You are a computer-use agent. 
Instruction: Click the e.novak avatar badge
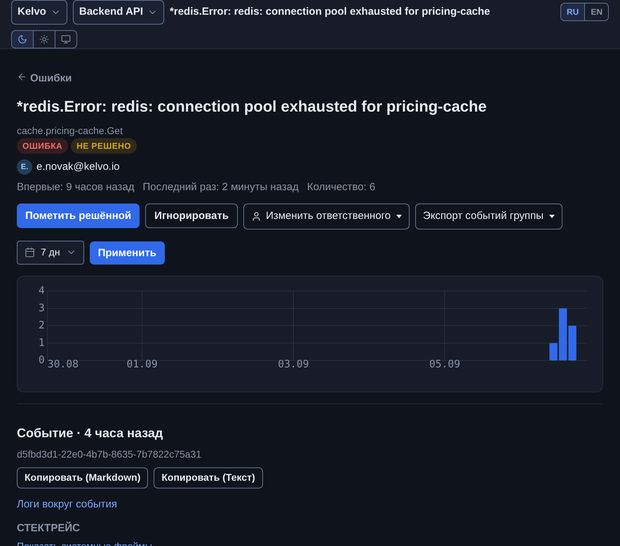(x=24, y=166)
